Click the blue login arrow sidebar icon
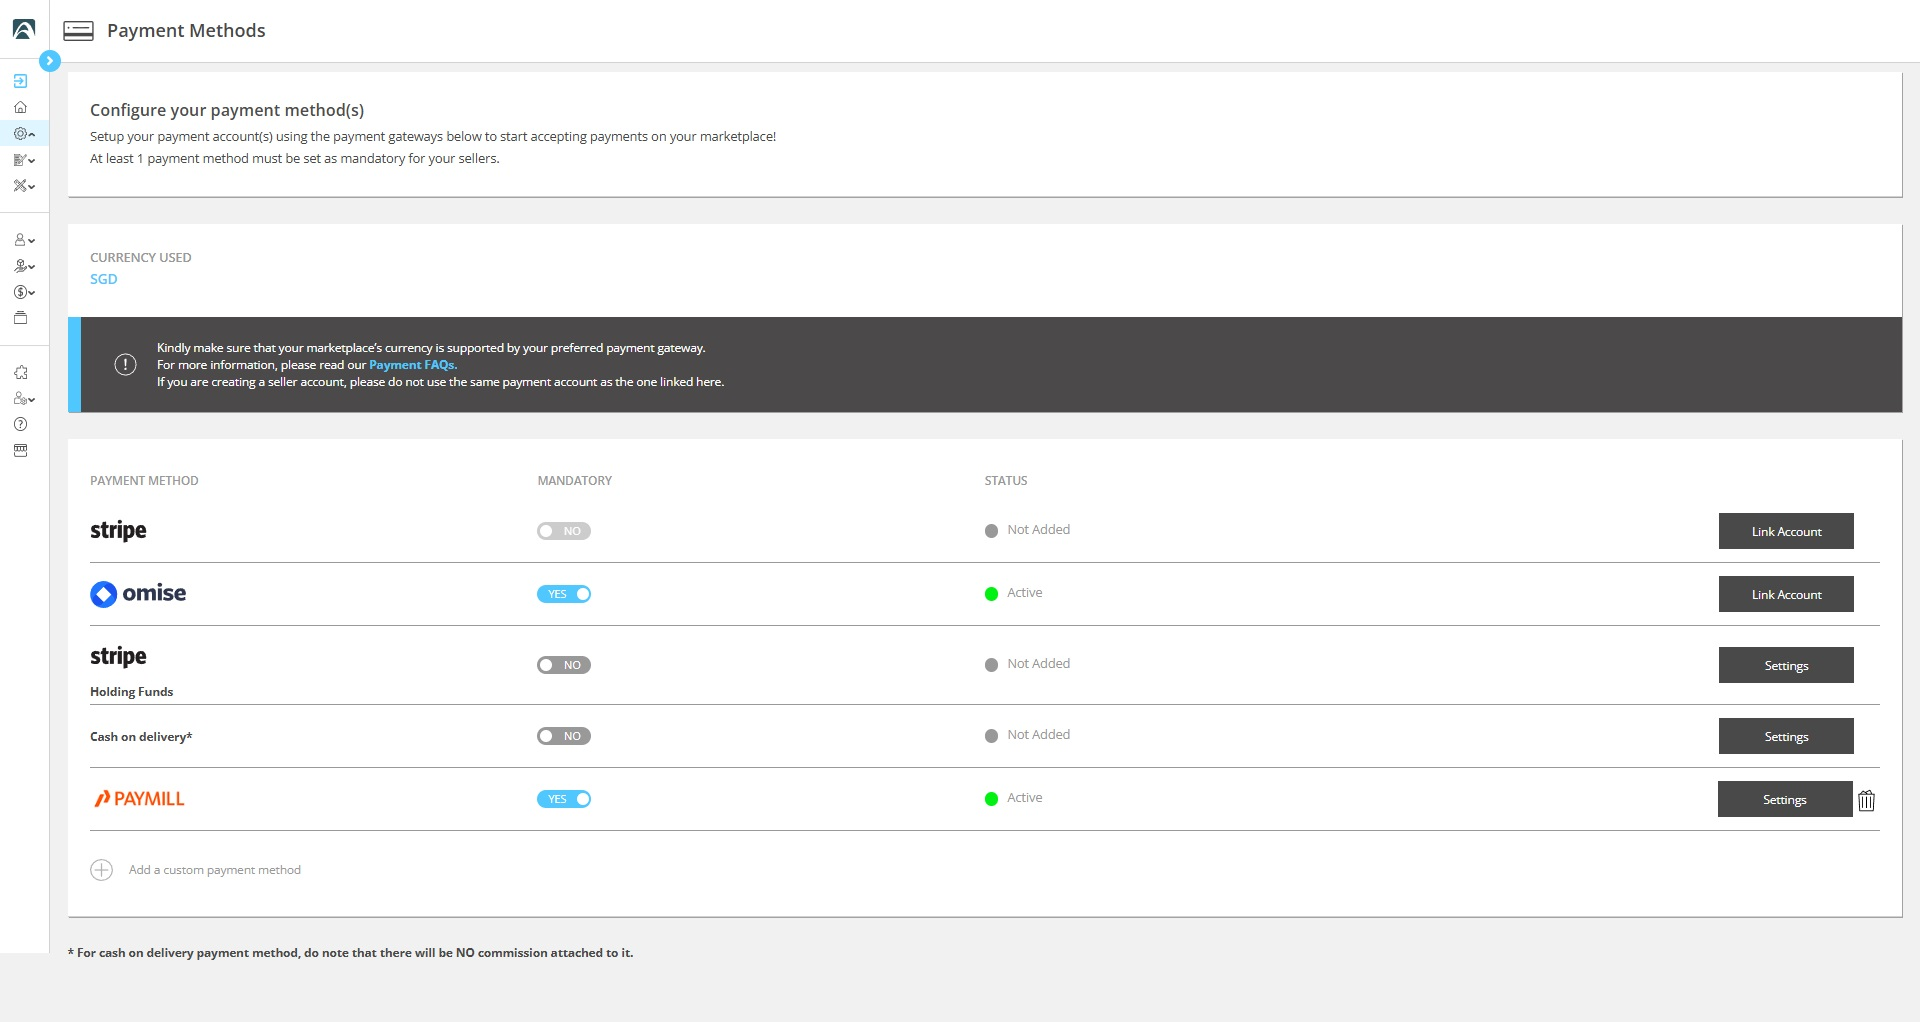This screenshot has width=1920, height=1022. (20, 81)
